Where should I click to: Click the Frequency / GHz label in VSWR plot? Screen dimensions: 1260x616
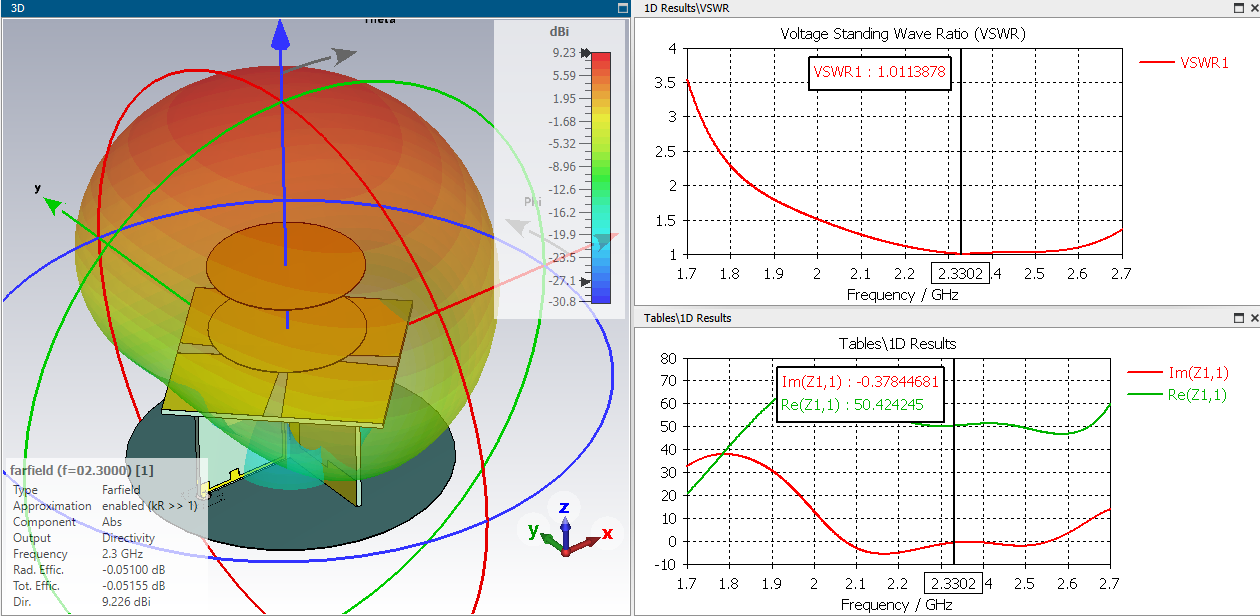point(904,295)
